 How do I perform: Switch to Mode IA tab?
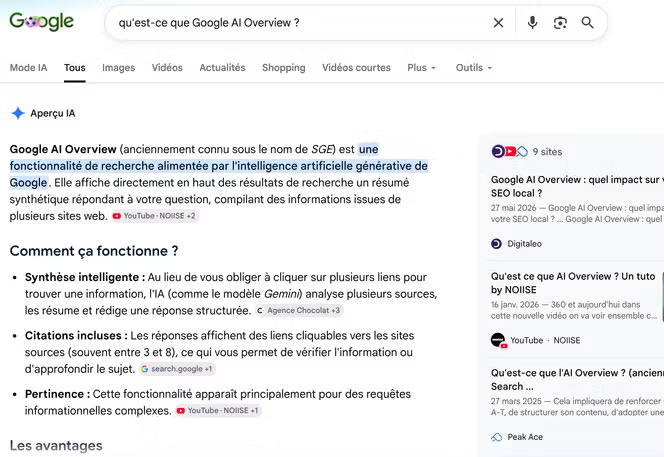pos(28,68)
